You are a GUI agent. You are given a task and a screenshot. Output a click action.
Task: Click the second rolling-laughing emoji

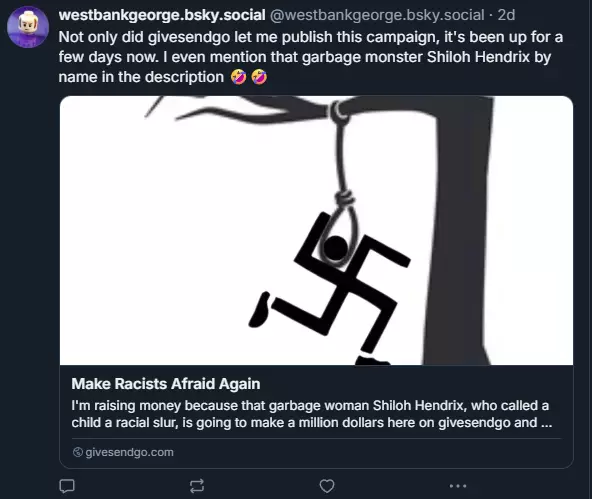coord(259,77)
